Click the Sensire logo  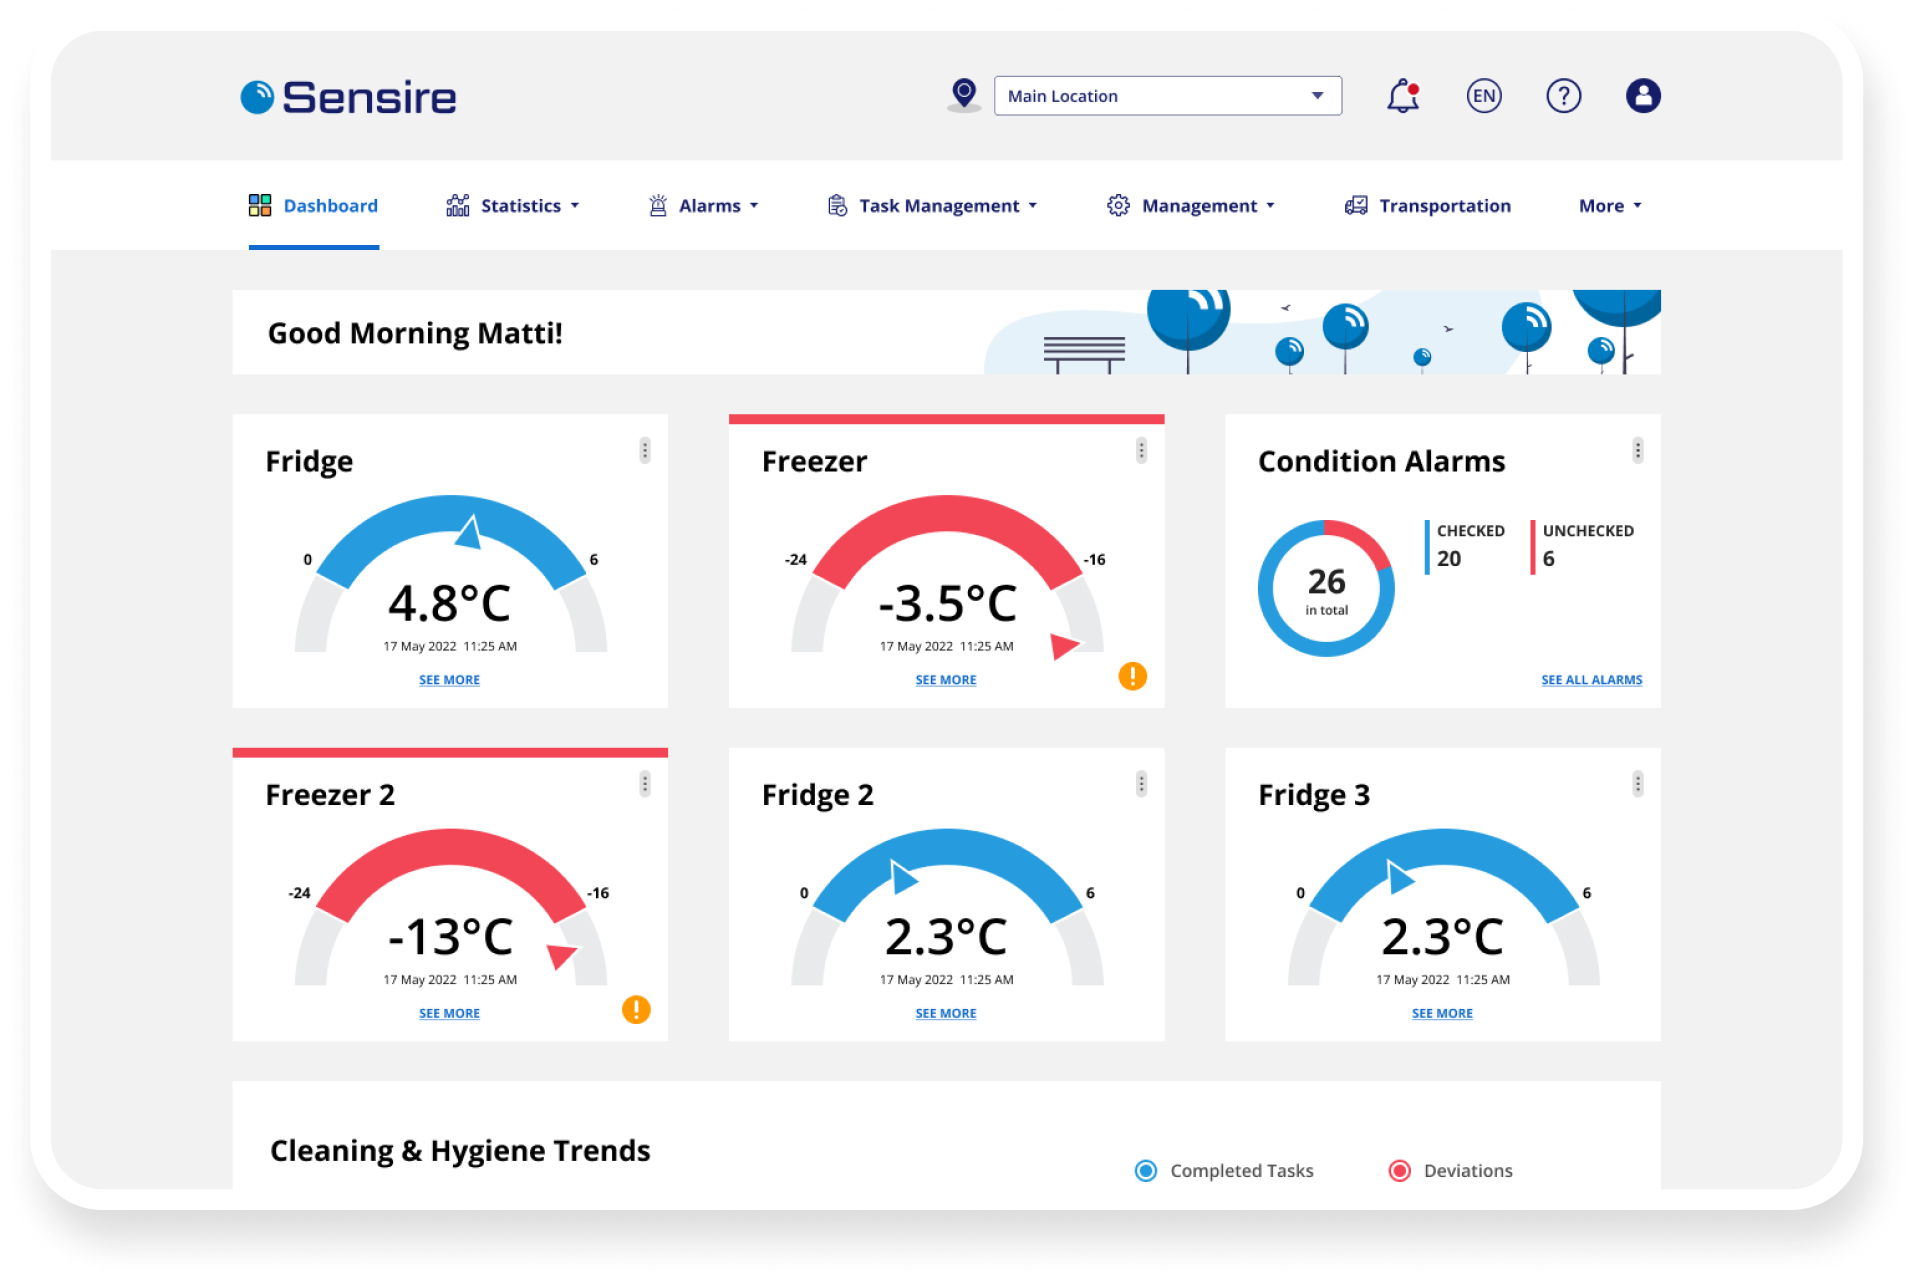pos(348,96)
